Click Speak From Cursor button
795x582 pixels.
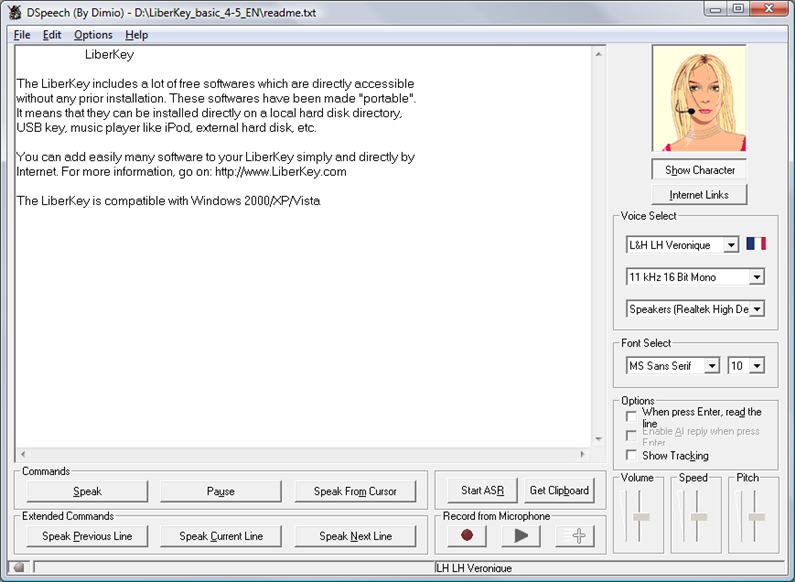(x=355, y=491)
